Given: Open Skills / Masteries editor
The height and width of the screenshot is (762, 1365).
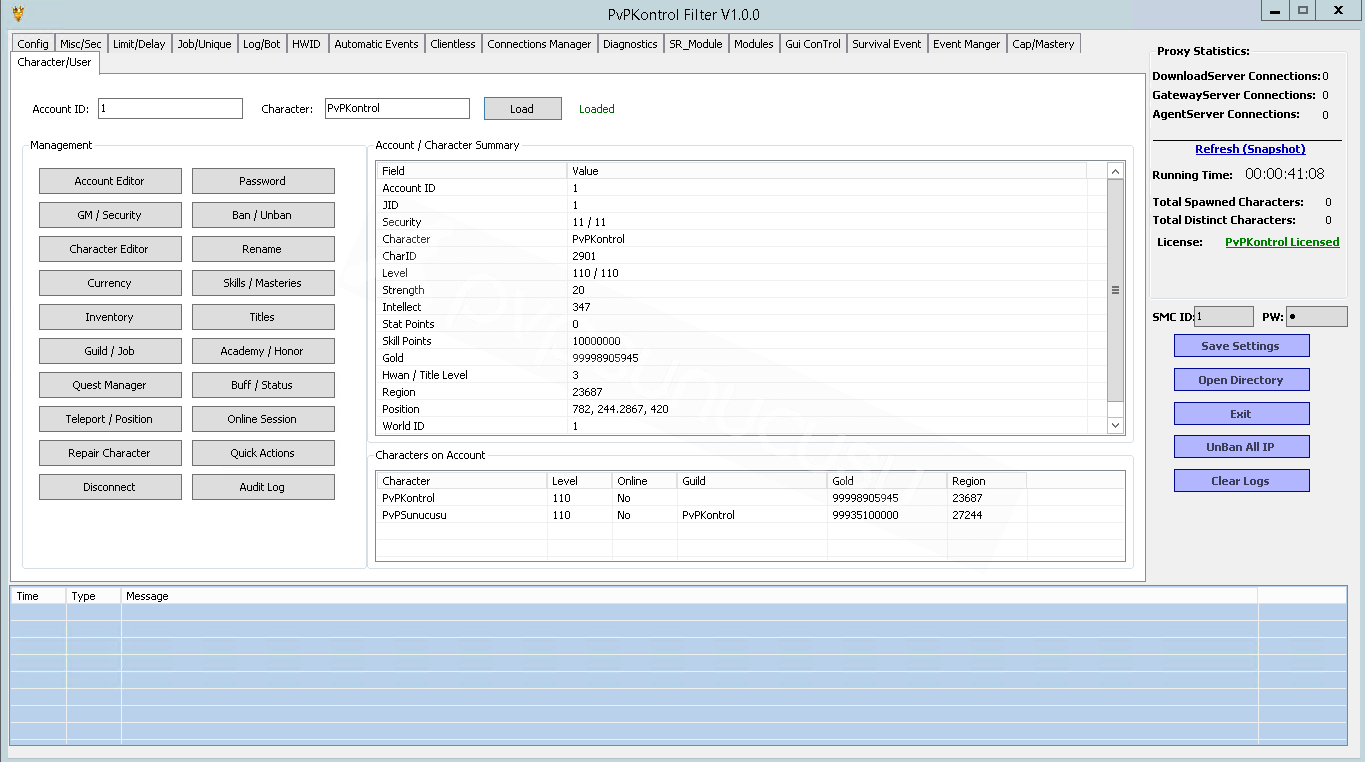Looking at the screenshot, I should point(263,283).
